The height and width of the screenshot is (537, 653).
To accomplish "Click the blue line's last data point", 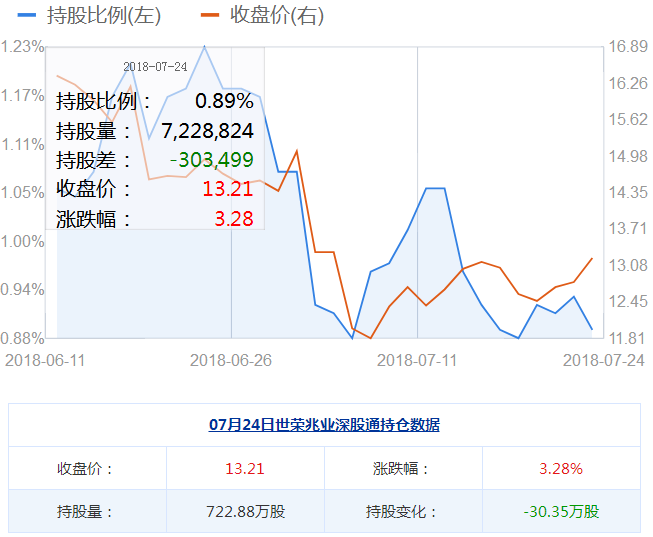I will tap(592, 329).
